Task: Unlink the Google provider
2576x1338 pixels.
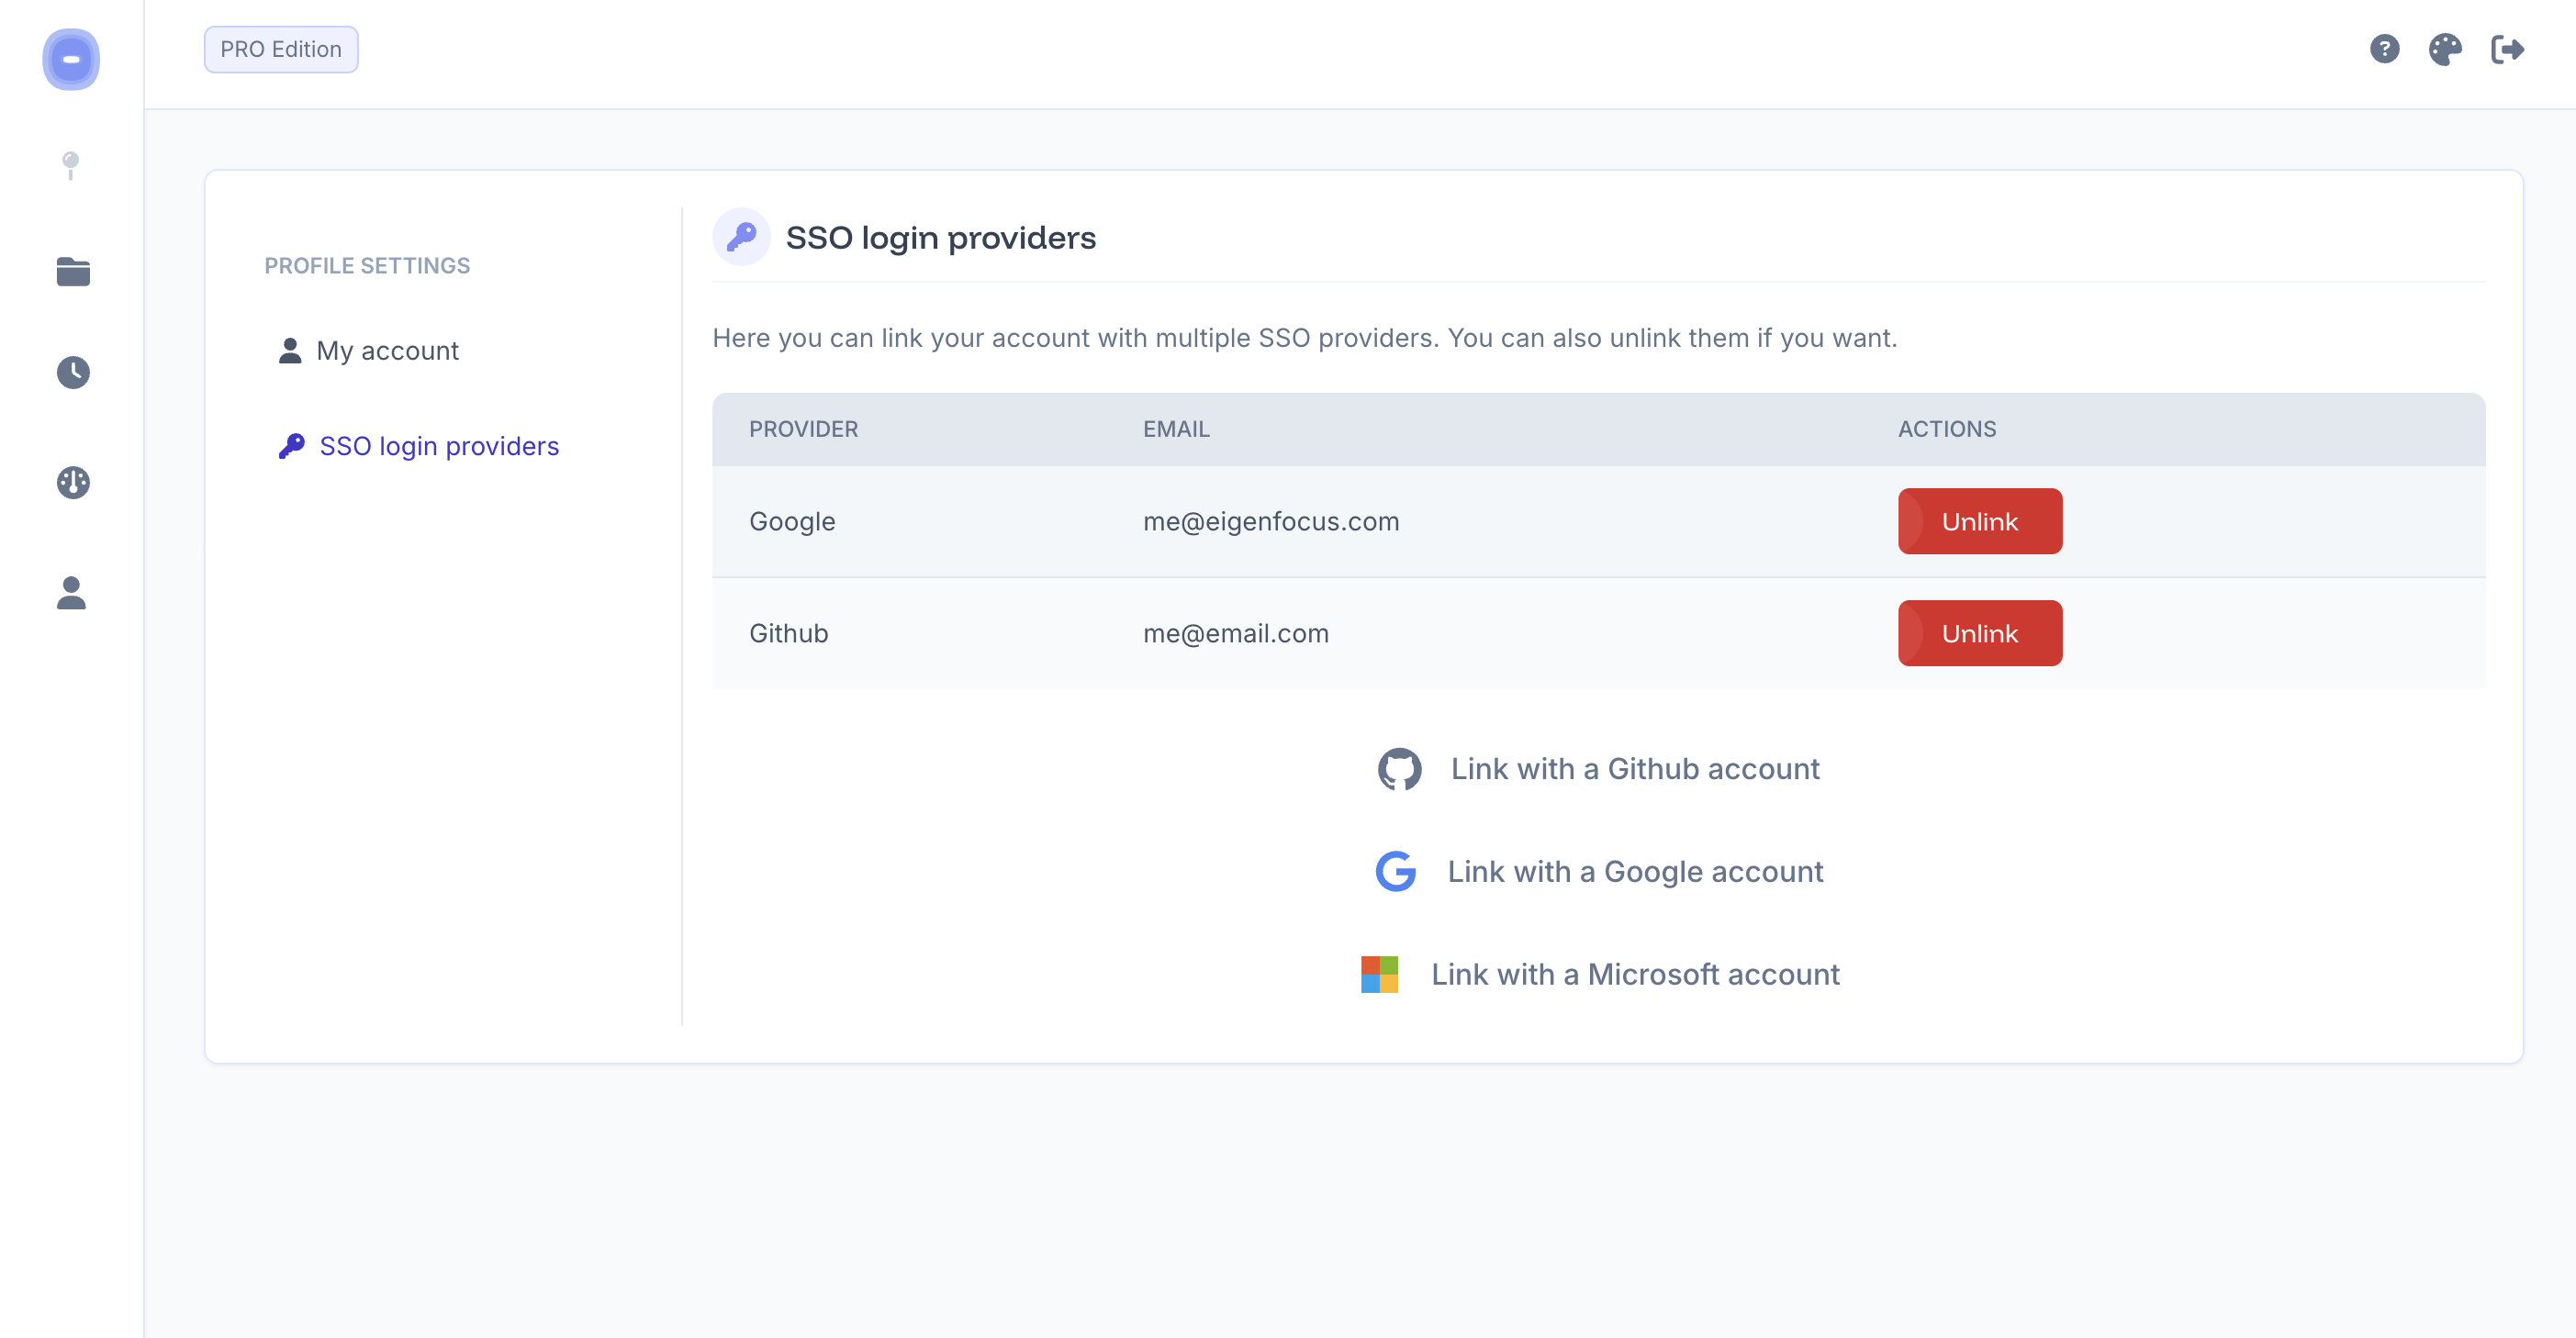Action: (x=1979, y=521)
